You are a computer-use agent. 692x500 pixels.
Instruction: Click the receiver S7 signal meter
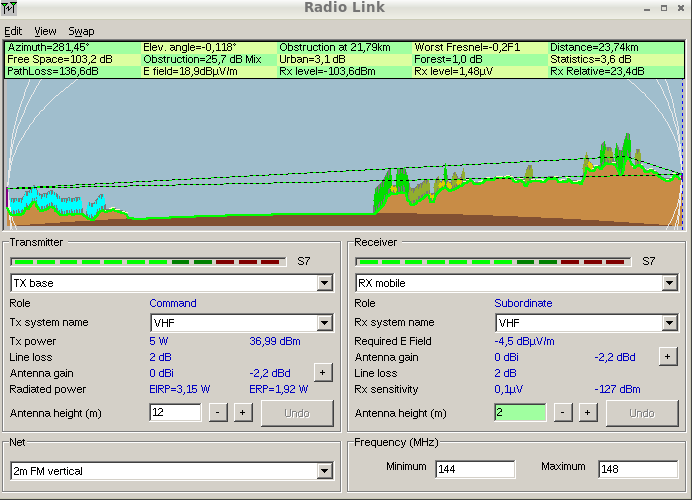[493, 262]
